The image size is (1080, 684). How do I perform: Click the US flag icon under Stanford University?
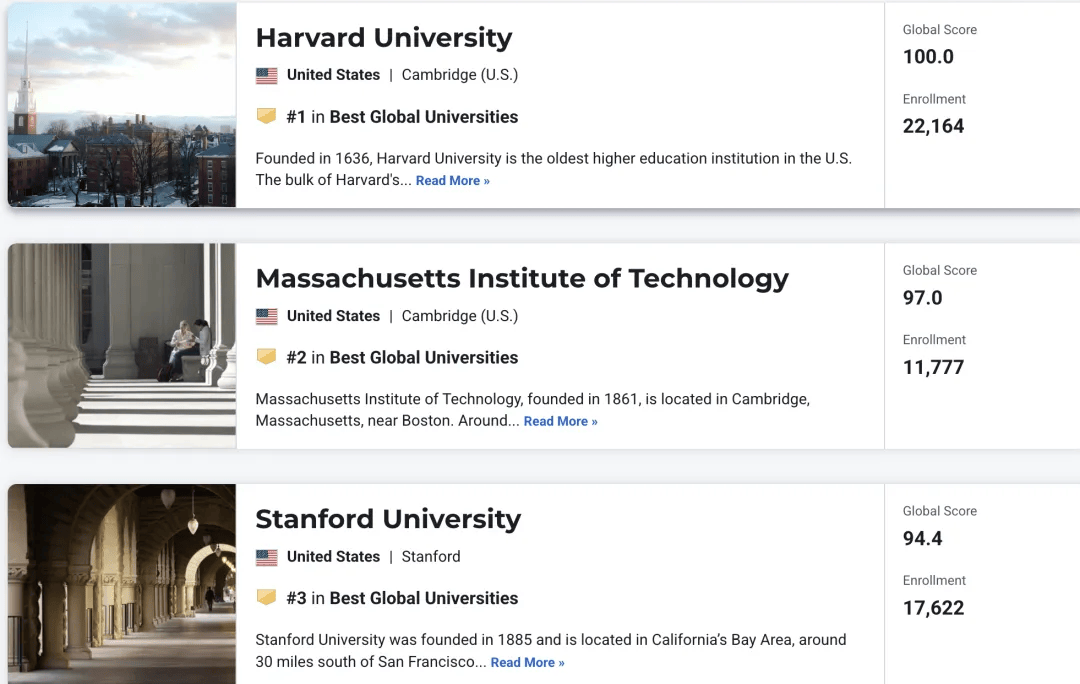pyautogui.click(x=267, y=557)
